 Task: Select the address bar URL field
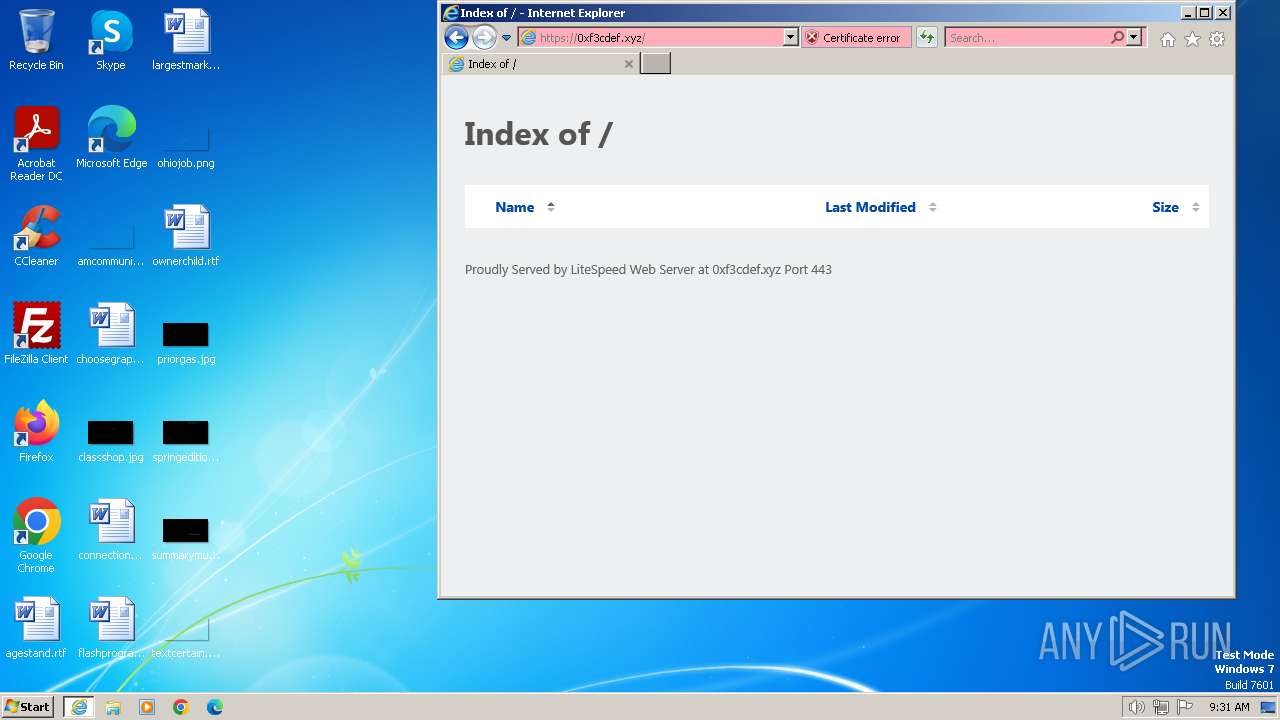[x=650, y=38]
